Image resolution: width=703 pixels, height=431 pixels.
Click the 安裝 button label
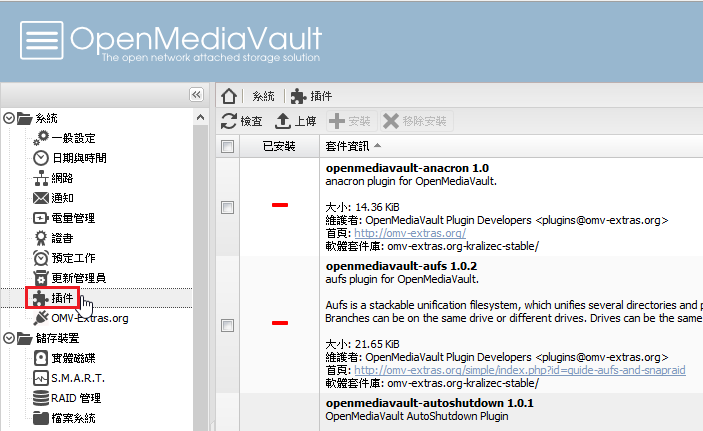coord(360,121)
